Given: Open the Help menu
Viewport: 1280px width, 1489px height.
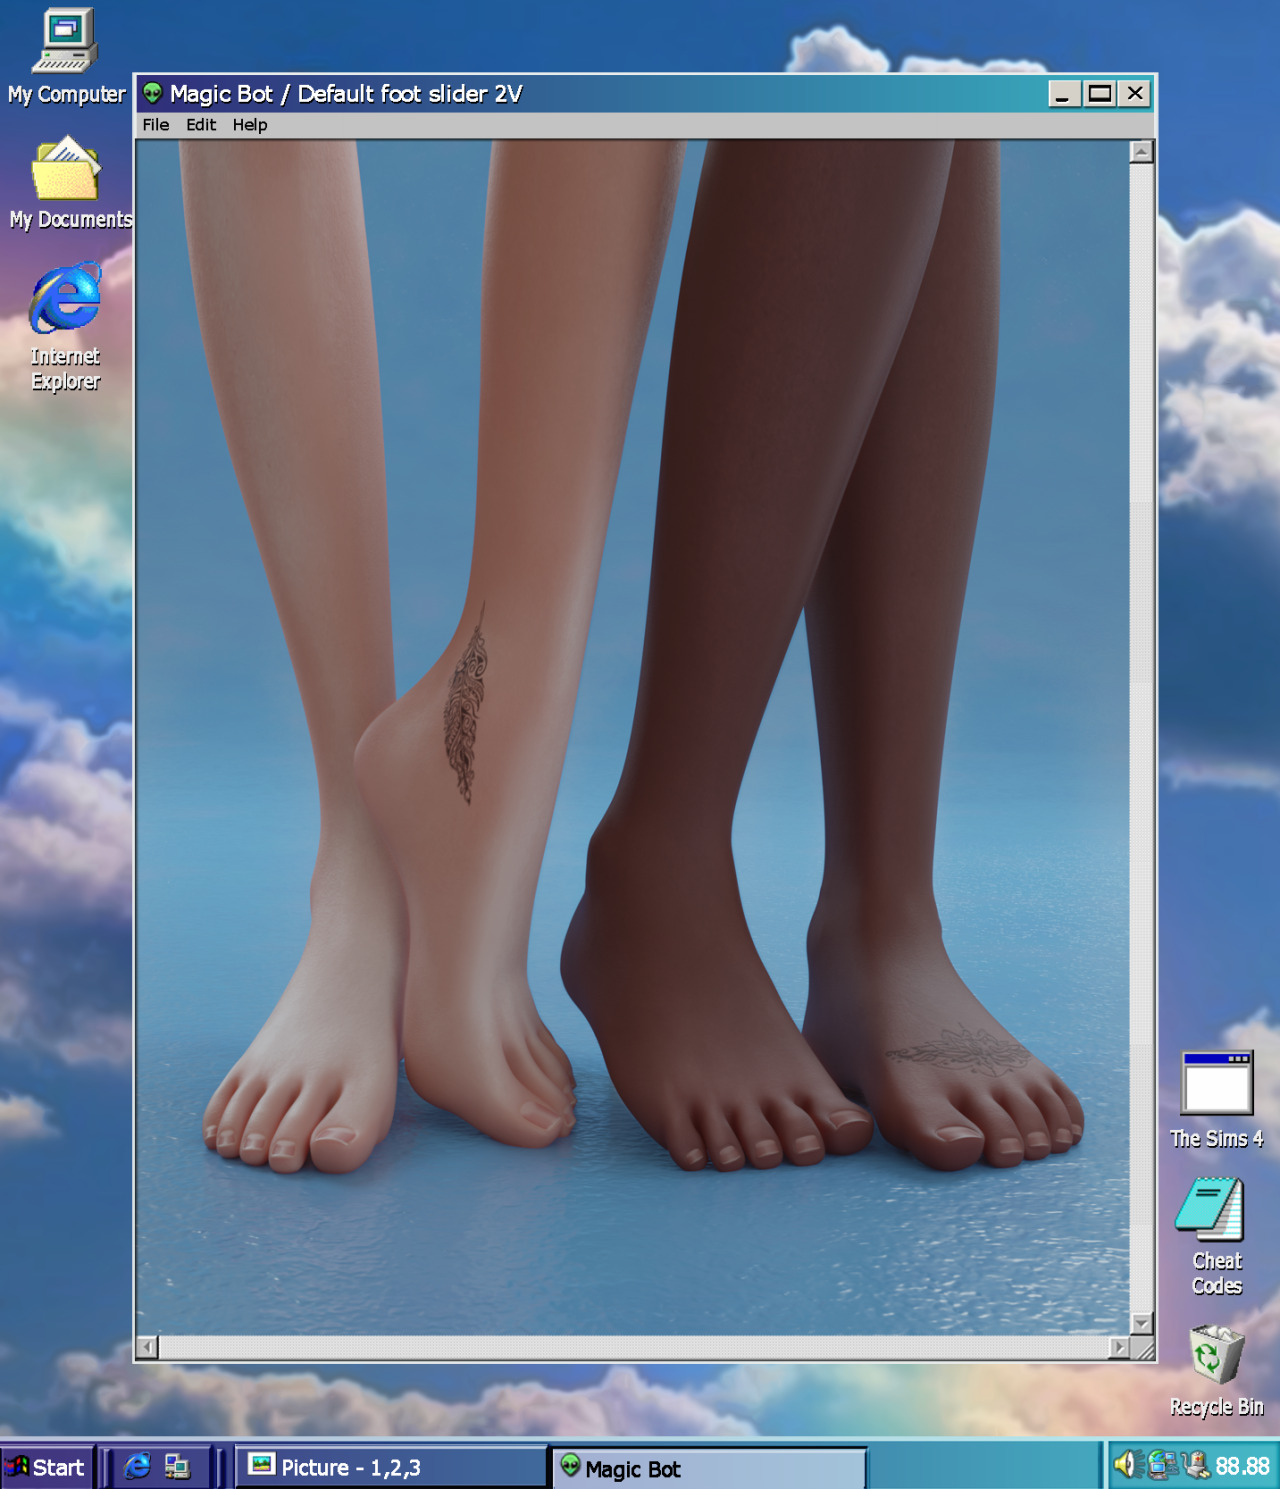Looking at the screenshot, I should click(248, 124).
